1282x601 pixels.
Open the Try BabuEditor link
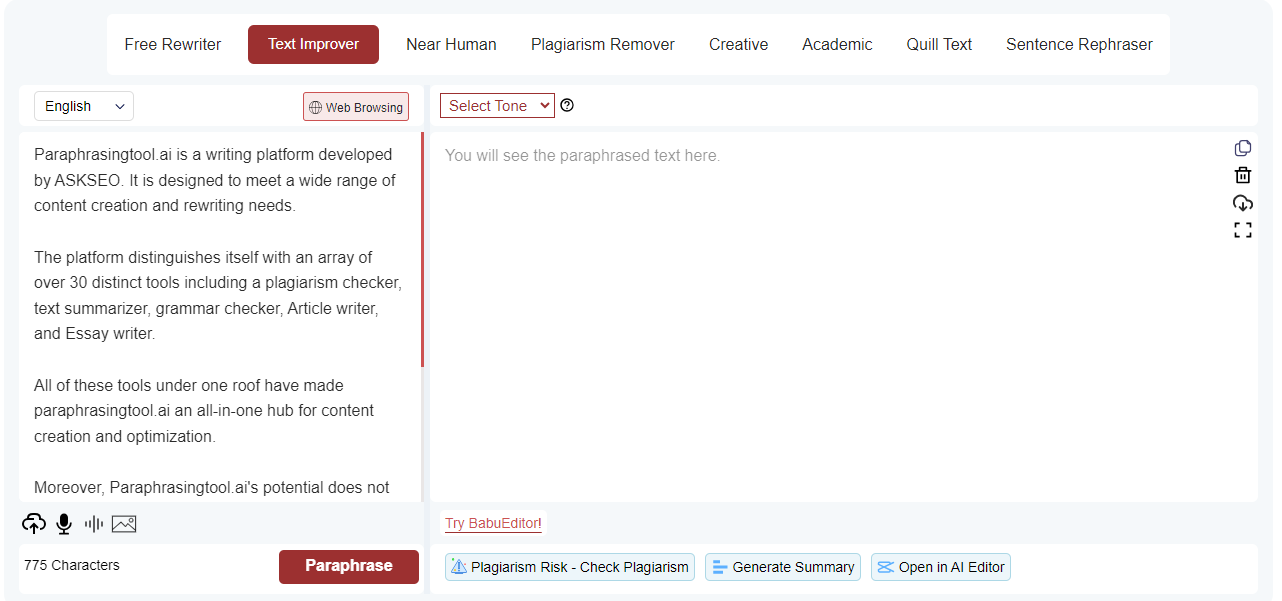click(x=493, y=523)
